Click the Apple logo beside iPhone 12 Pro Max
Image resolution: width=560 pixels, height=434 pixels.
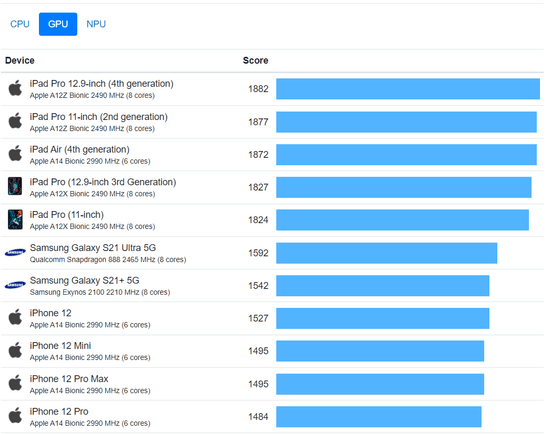point(15,383)
